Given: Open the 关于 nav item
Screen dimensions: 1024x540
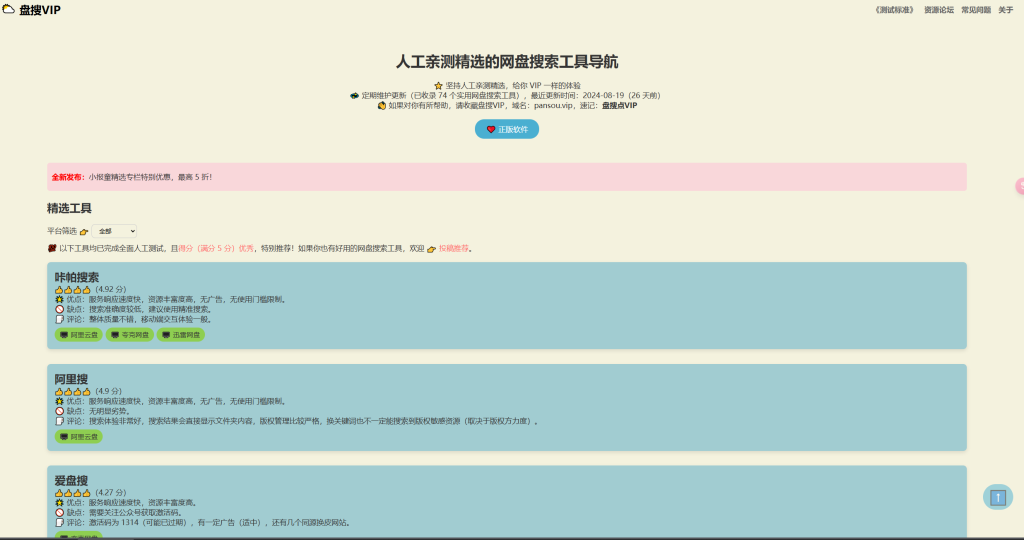Looking at the screenshot, I should point(1006,10).
